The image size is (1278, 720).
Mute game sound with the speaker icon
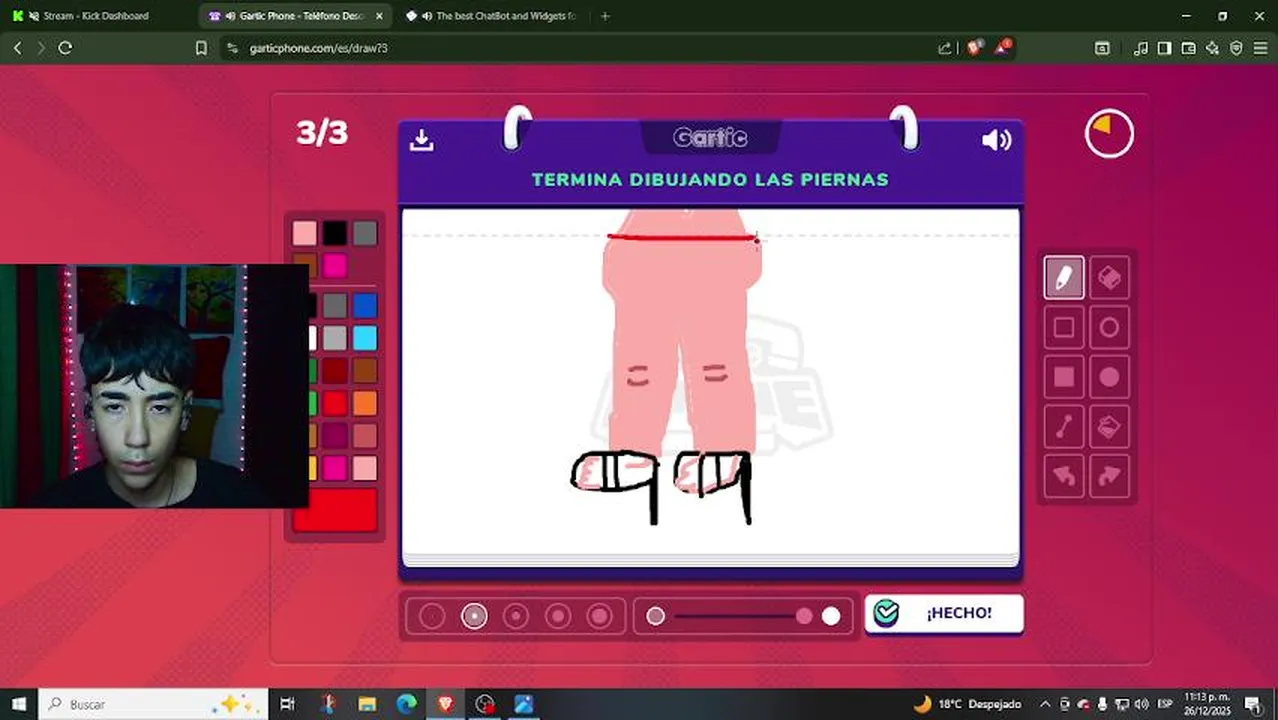[x=997, y=140]
